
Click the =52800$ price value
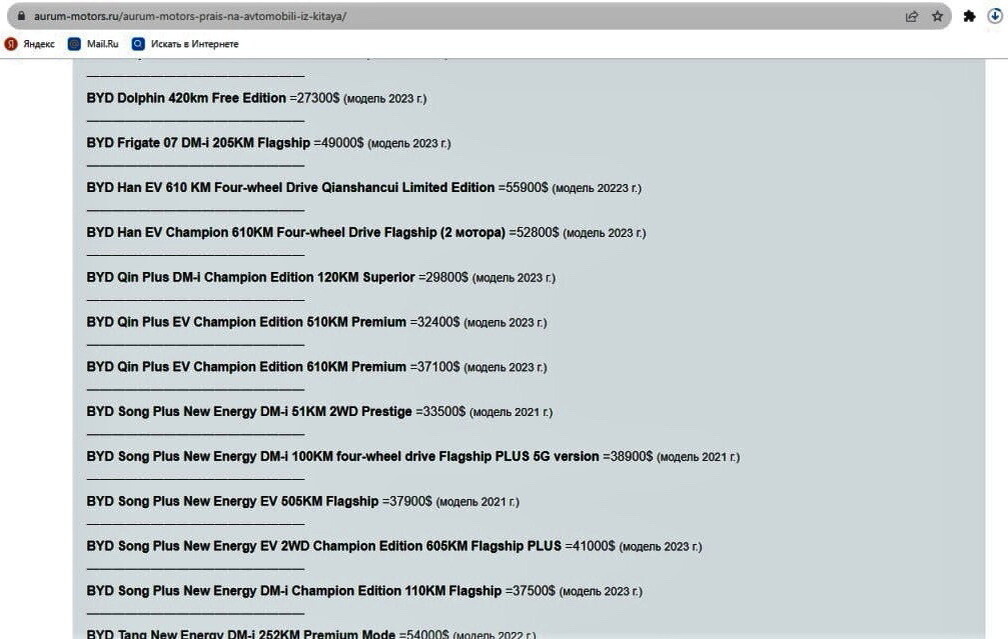pyautogui.click(x=534, y=233)
